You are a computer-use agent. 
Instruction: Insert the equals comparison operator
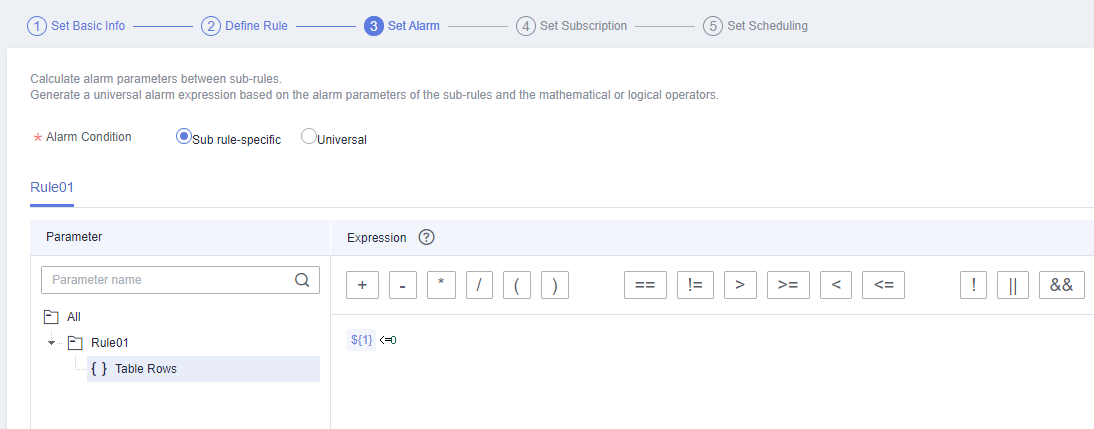645,285
